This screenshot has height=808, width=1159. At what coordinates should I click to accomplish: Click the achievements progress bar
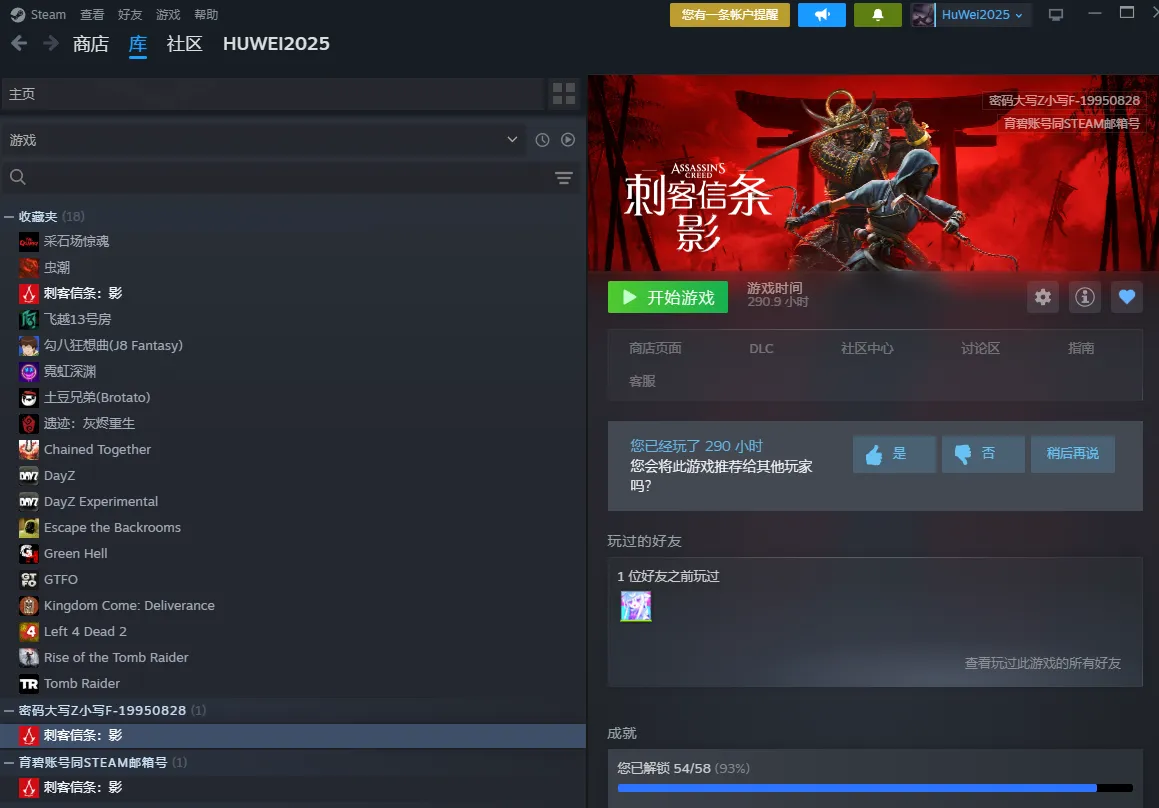875,788
